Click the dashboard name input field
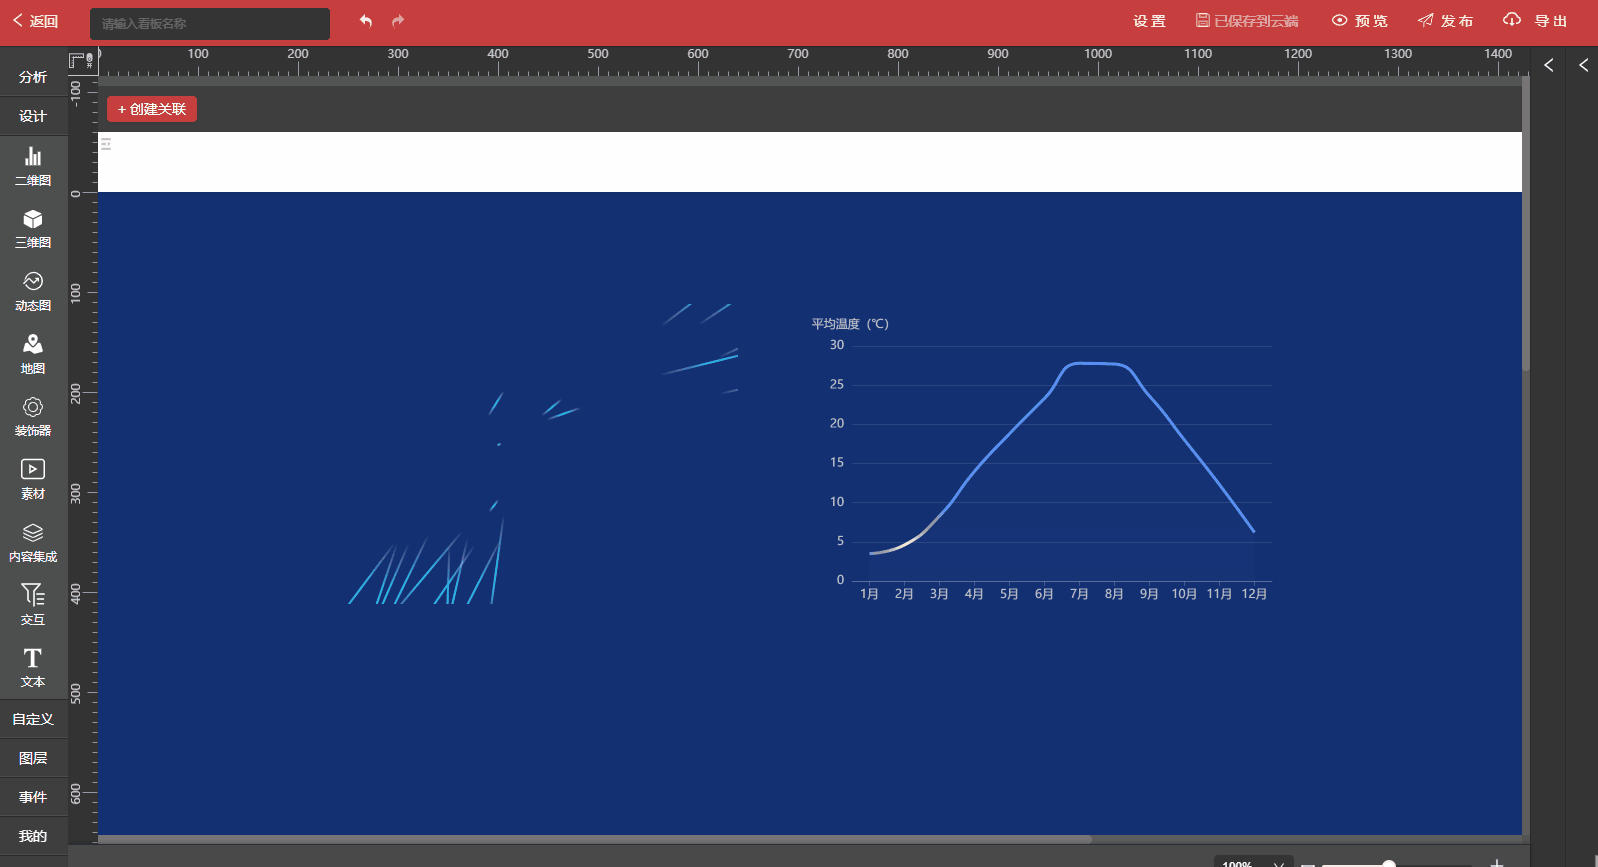This screenshot has height=867, width=1598. click(x=210, y=23)
